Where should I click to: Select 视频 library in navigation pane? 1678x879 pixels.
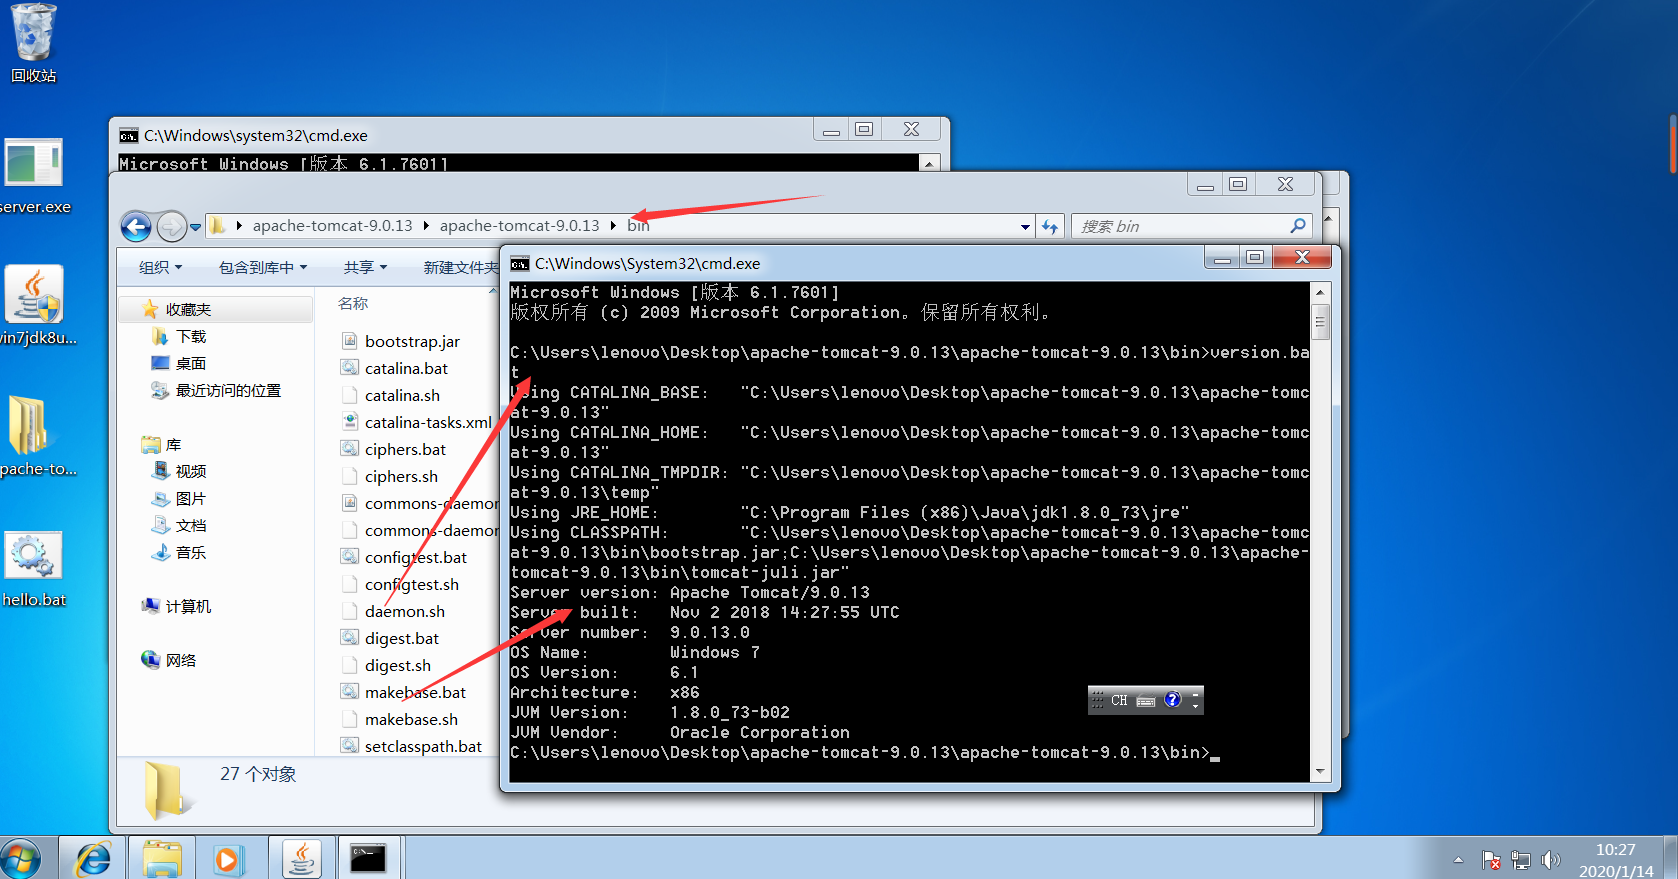190,471
